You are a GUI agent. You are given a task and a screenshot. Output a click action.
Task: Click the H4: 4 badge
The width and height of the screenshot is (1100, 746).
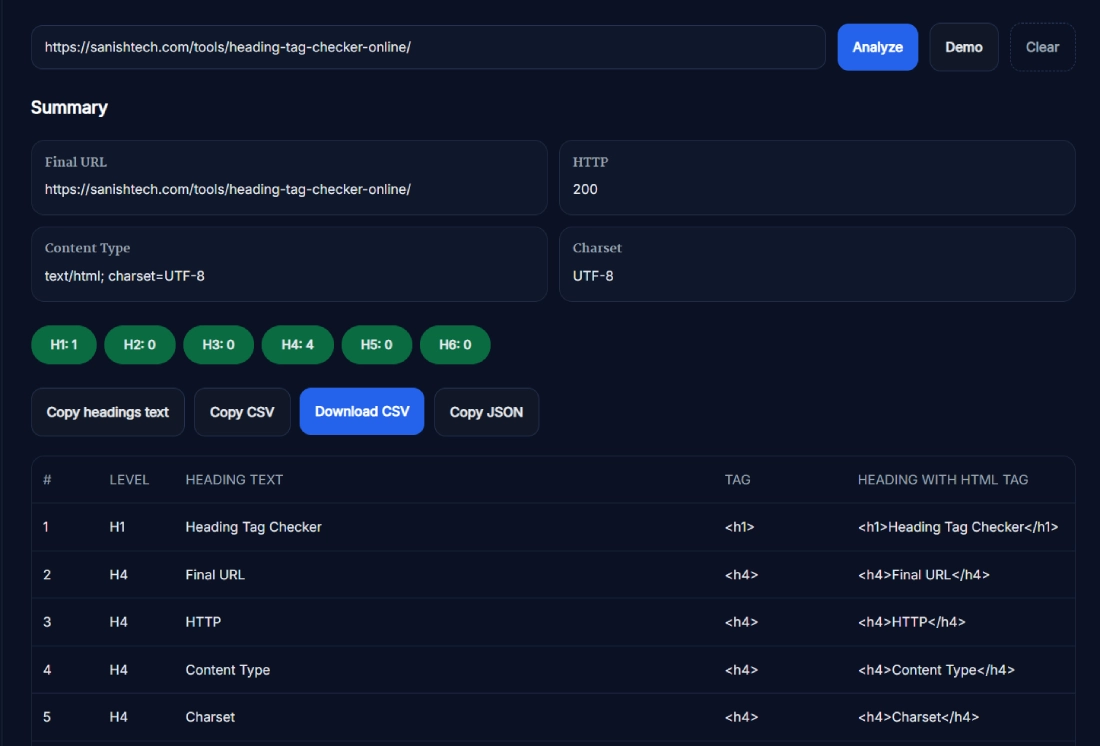click(x=297, y=345)
